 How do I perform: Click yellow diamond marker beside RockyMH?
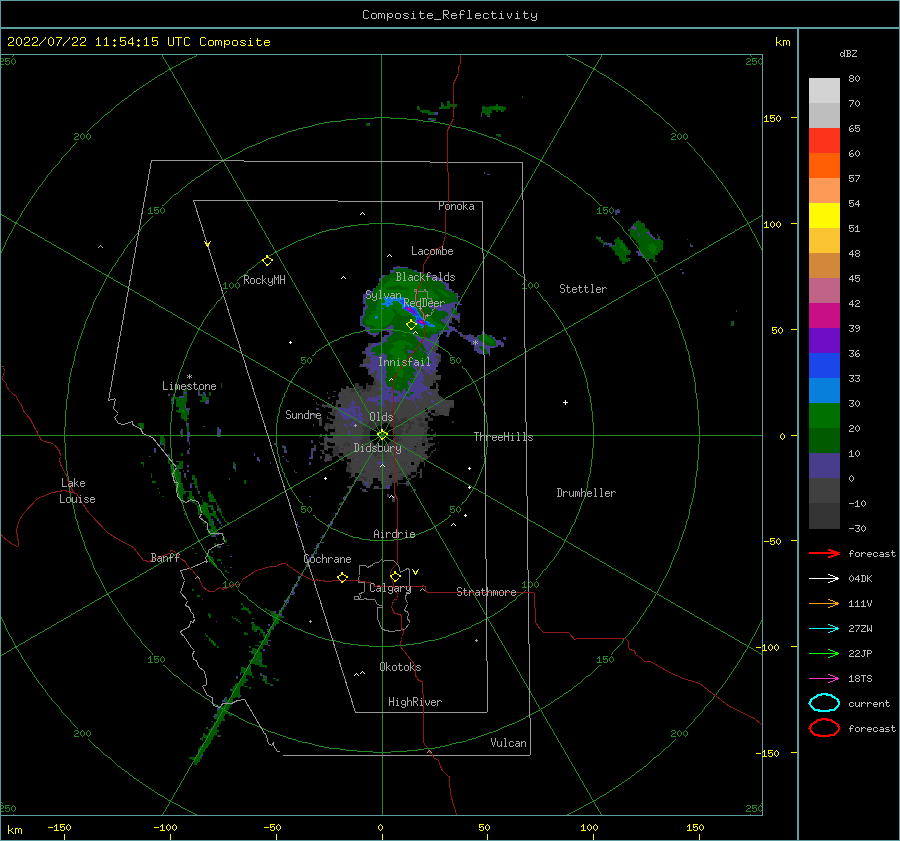(267, 261)
